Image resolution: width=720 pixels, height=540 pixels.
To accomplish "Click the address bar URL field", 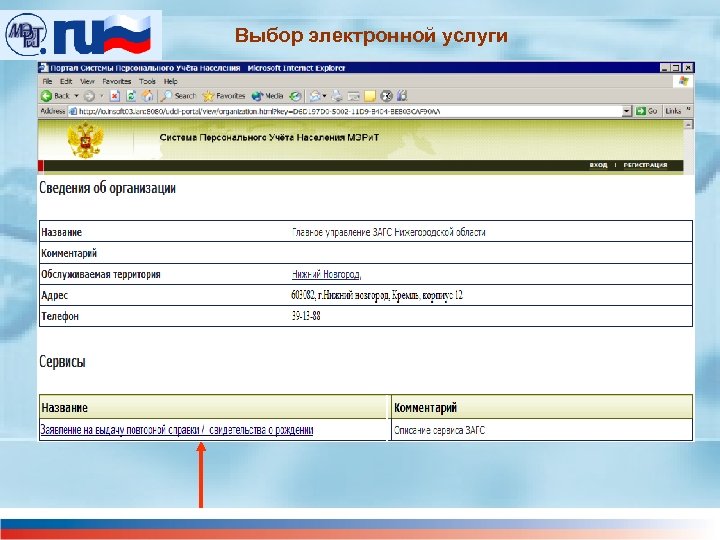I will click(349, 111).
